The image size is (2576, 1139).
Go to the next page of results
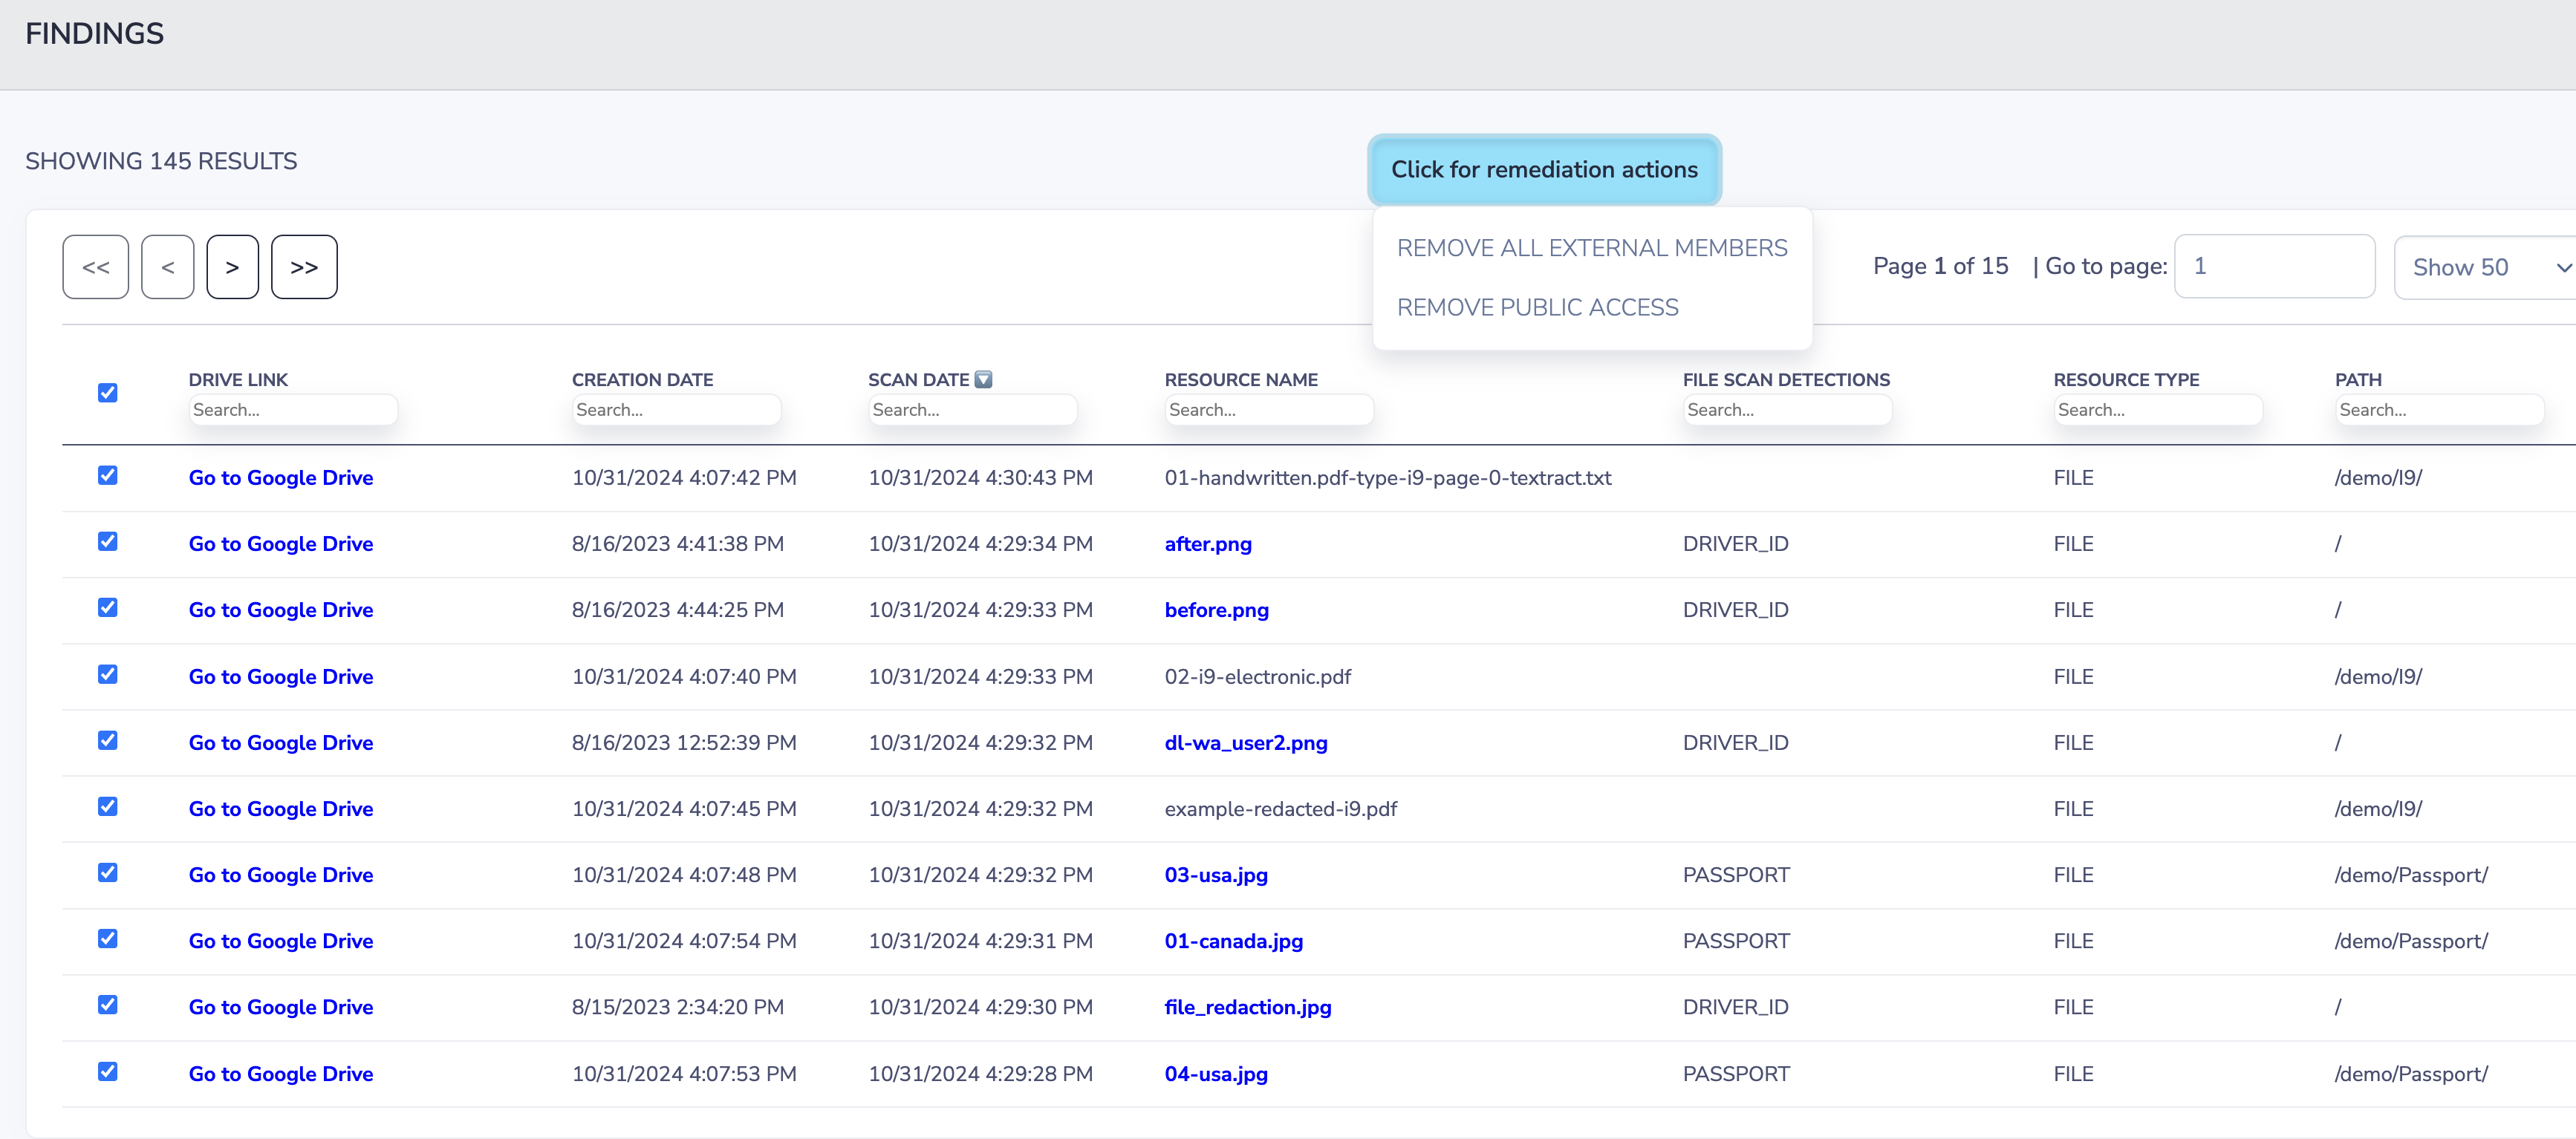click(232, 267)
